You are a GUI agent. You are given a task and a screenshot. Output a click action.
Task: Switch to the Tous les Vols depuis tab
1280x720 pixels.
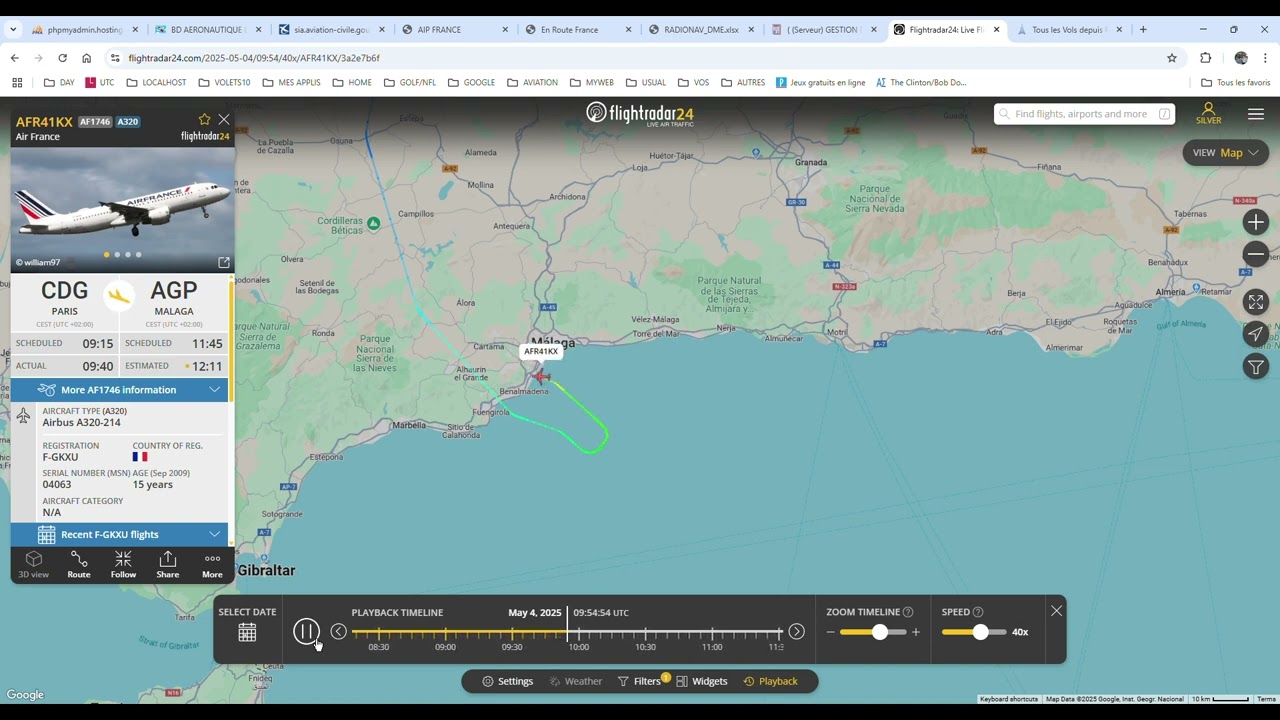pyautogui.click(x=1070, y=30)
